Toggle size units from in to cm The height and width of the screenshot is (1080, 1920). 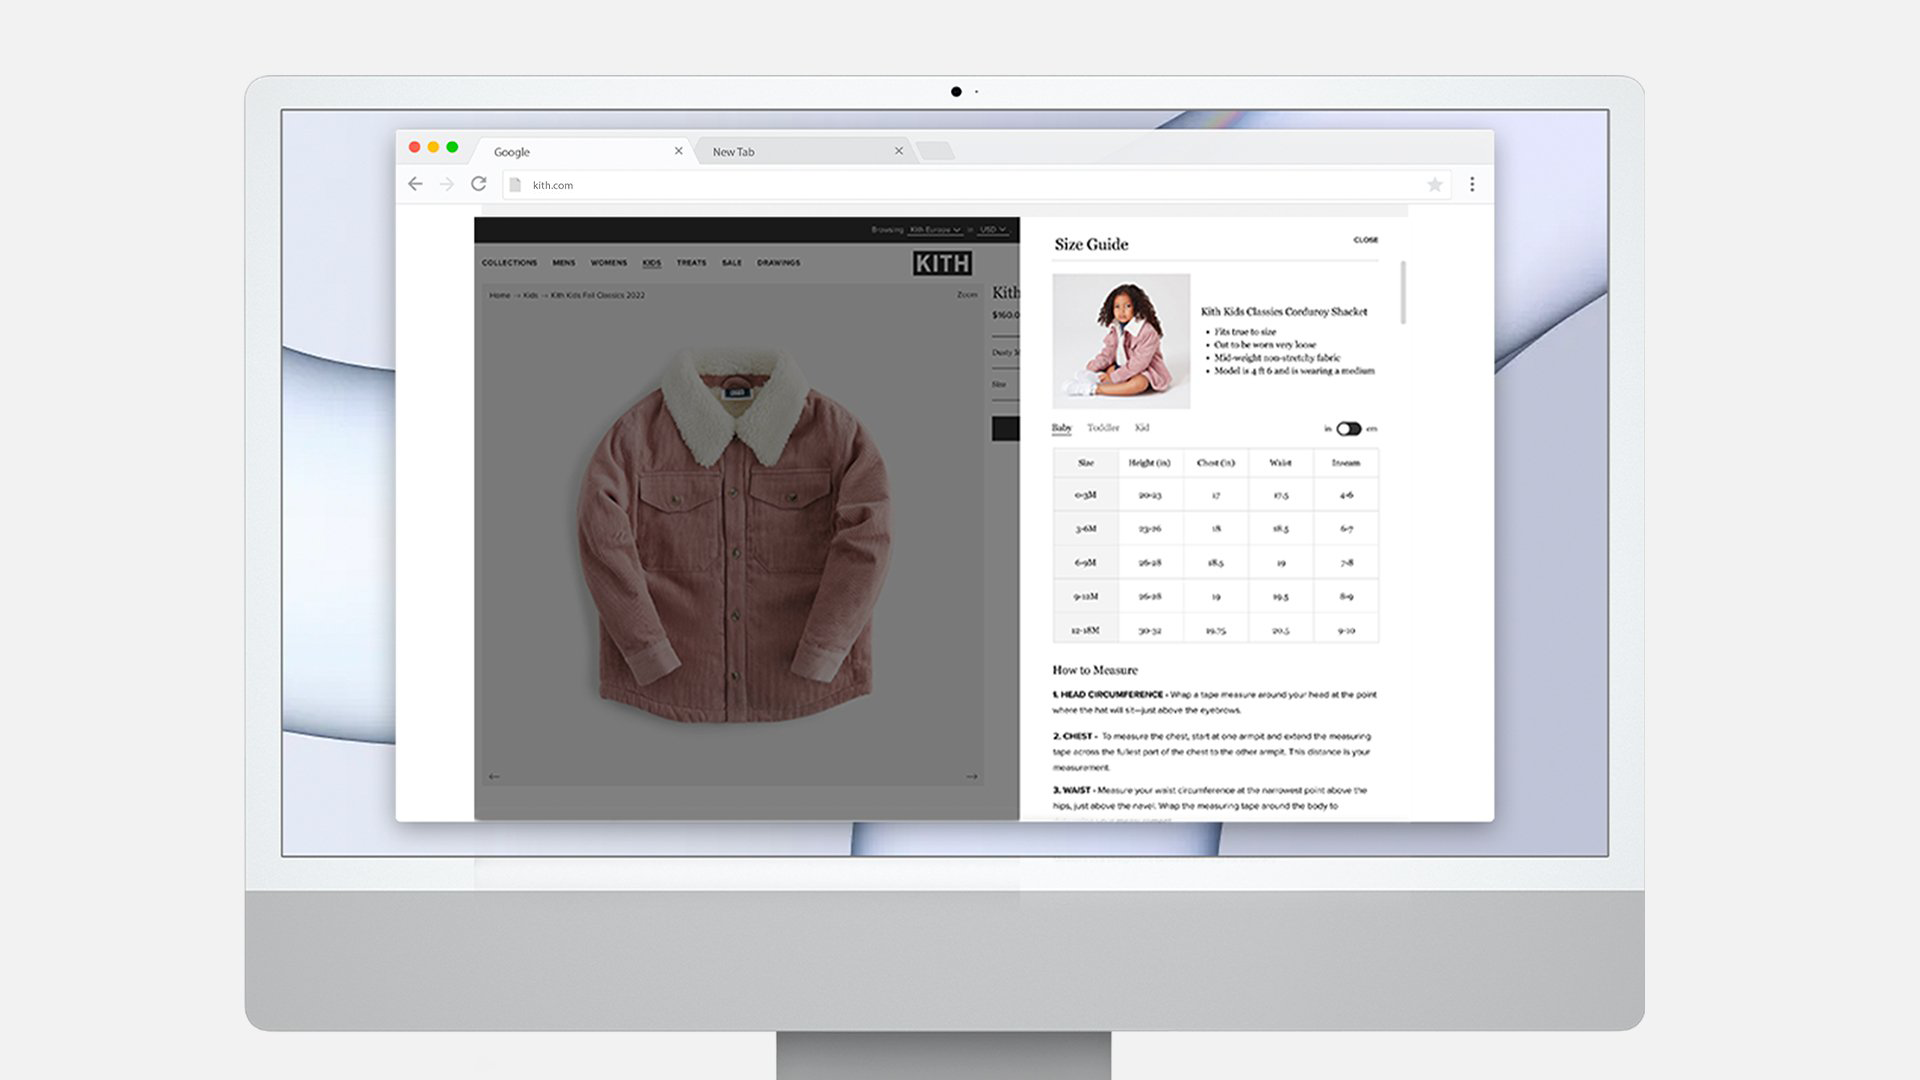tap(1348, 429)
